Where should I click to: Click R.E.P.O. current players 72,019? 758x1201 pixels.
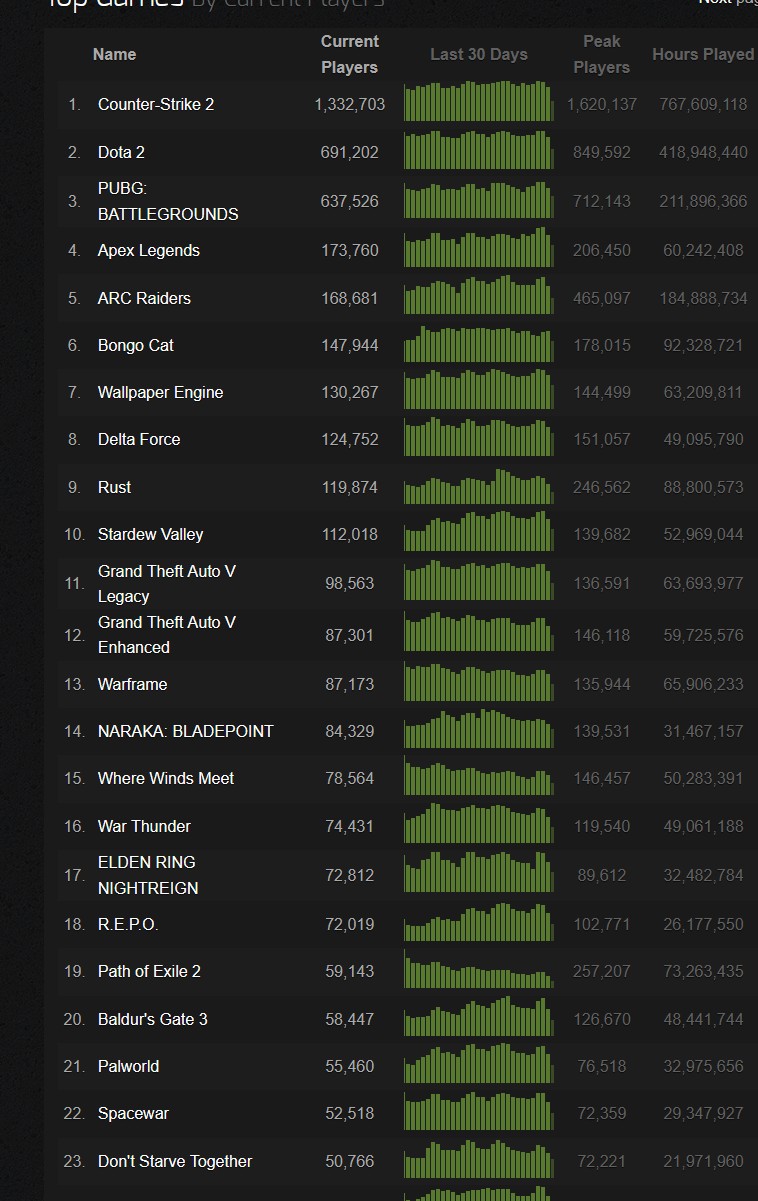click(x=350, y=924)
